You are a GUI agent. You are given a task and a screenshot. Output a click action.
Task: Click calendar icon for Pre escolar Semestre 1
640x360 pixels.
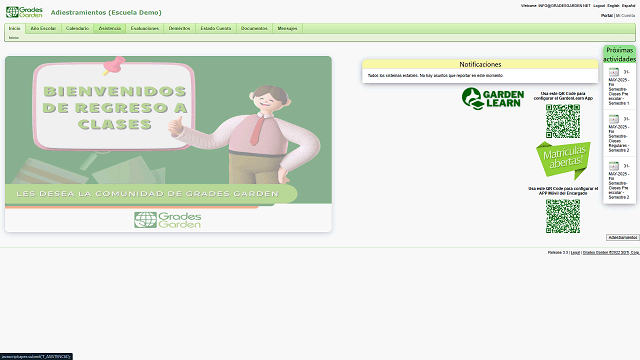click(x=614, y=72)
